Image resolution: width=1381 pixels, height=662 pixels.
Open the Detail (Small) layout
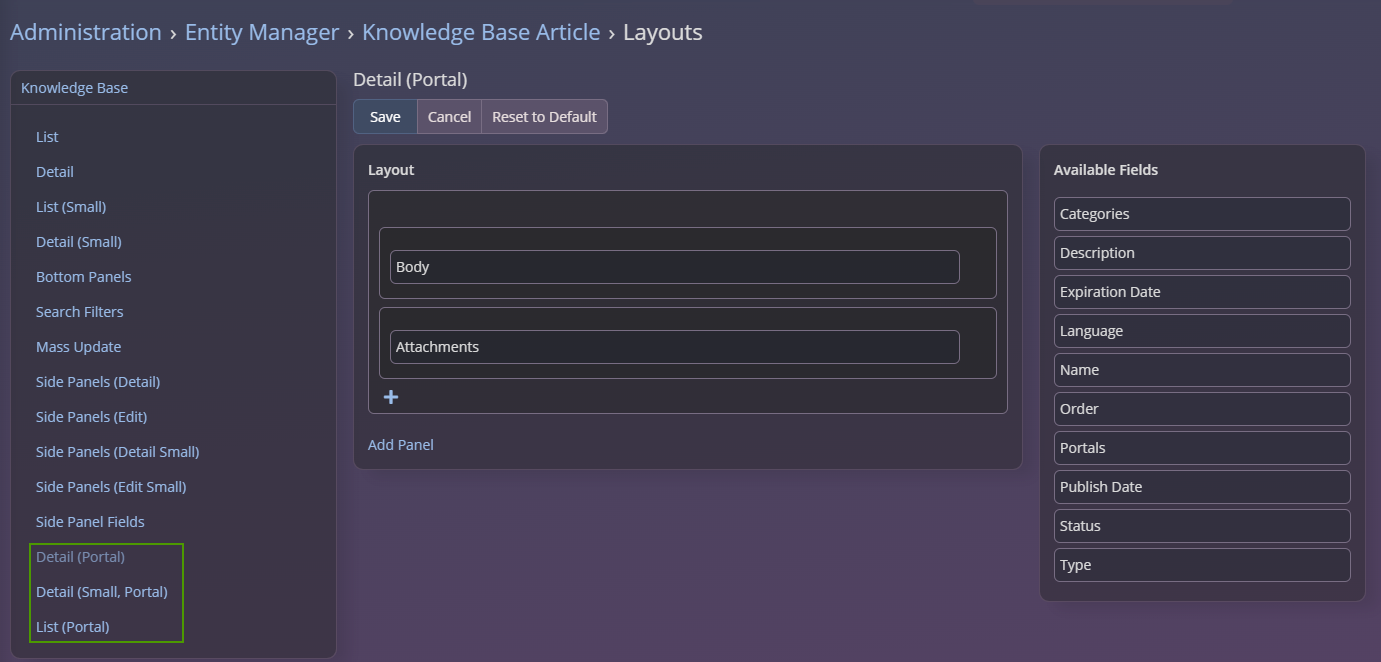(78, 242)
